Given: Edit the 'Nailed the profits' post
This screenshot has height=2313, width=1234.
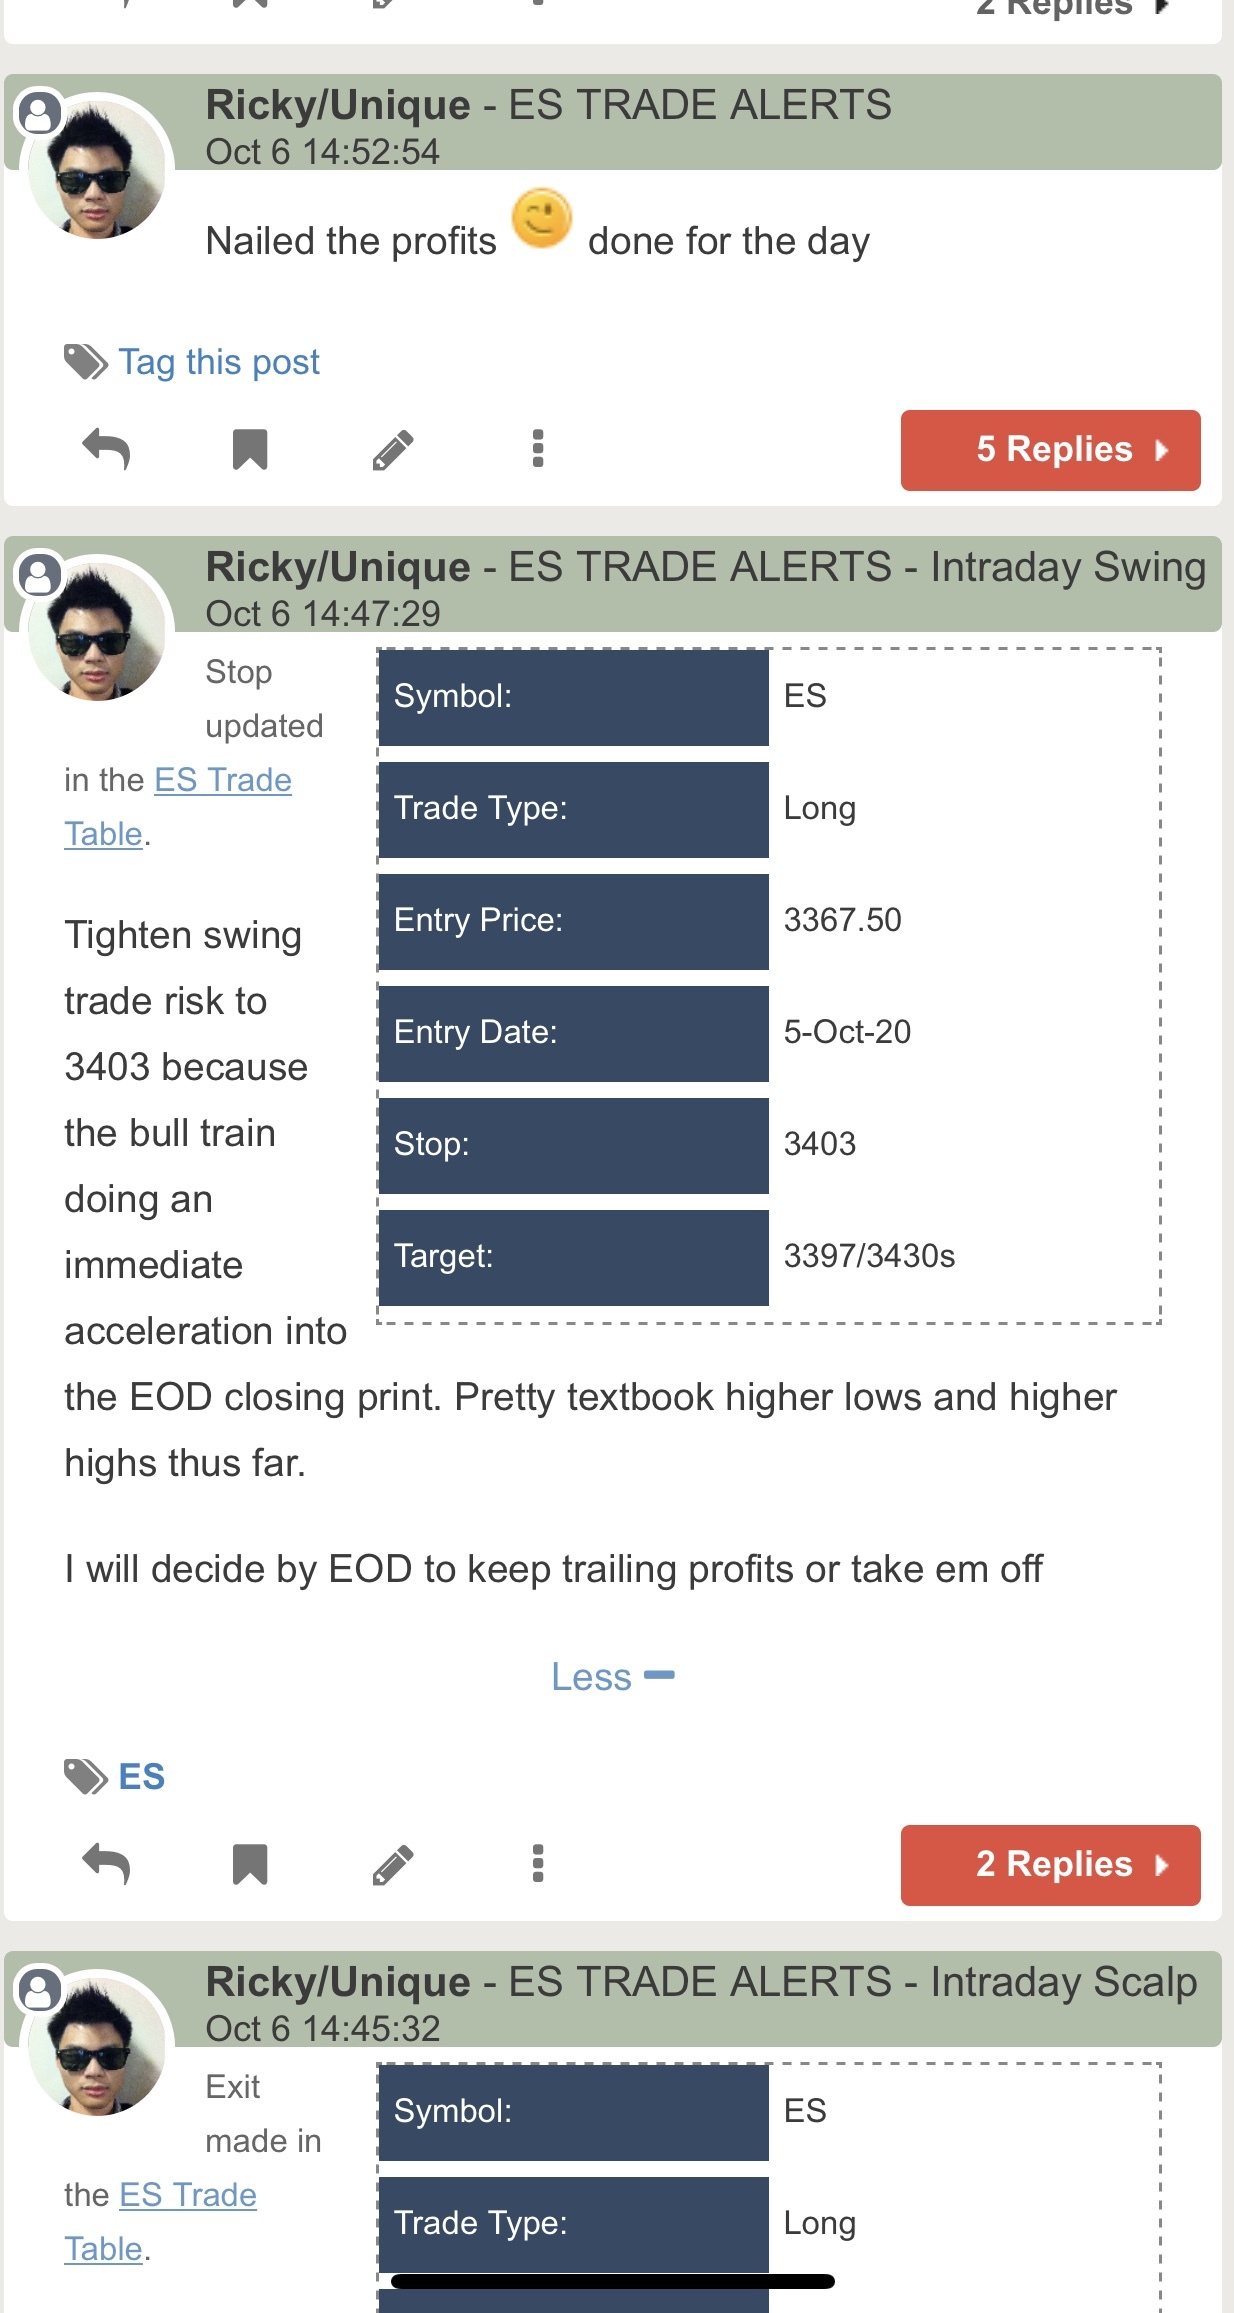Looking at the screenshot, I should tap(393, 449).
